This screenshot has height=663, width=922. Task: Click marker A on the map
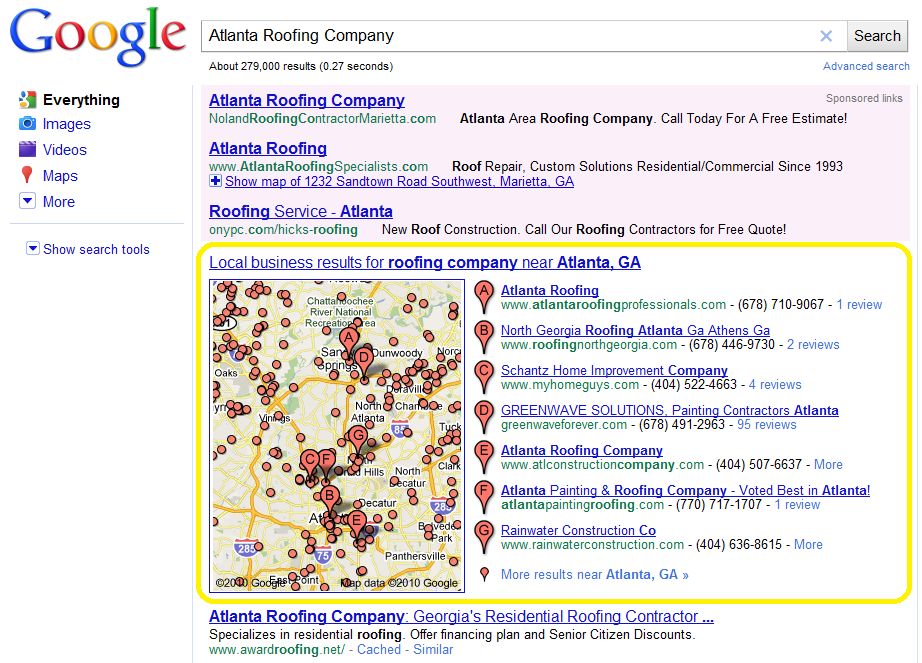(349, 341)
